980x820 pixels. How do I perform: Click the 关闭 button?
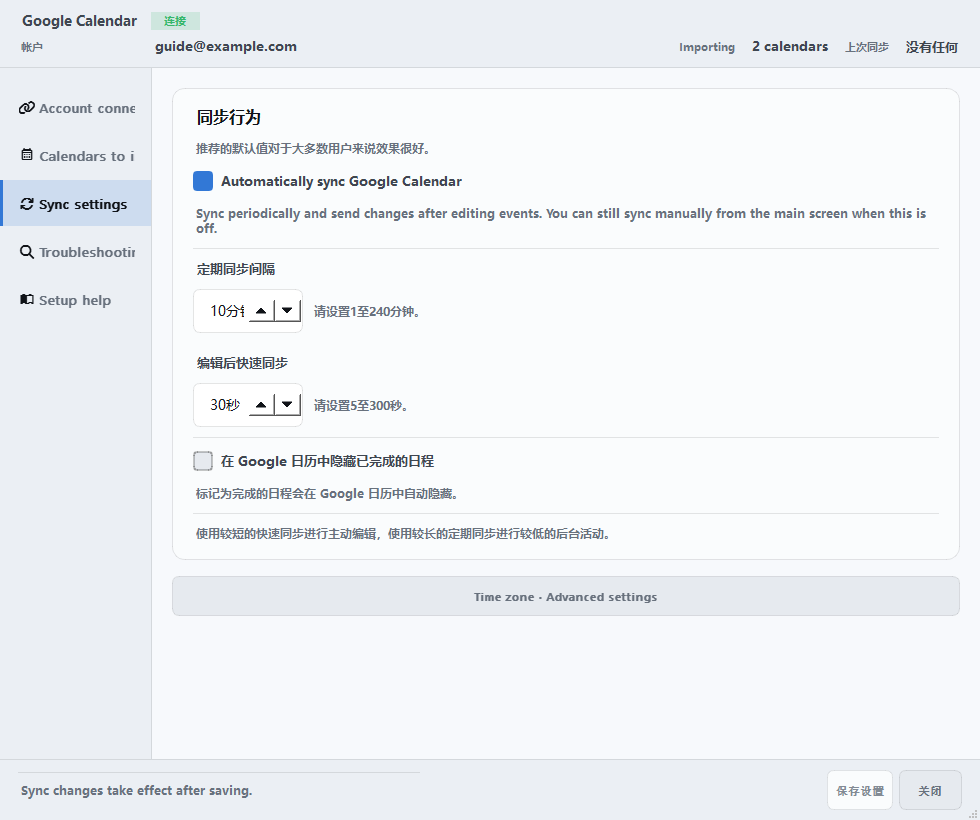(x=930, y=790)
